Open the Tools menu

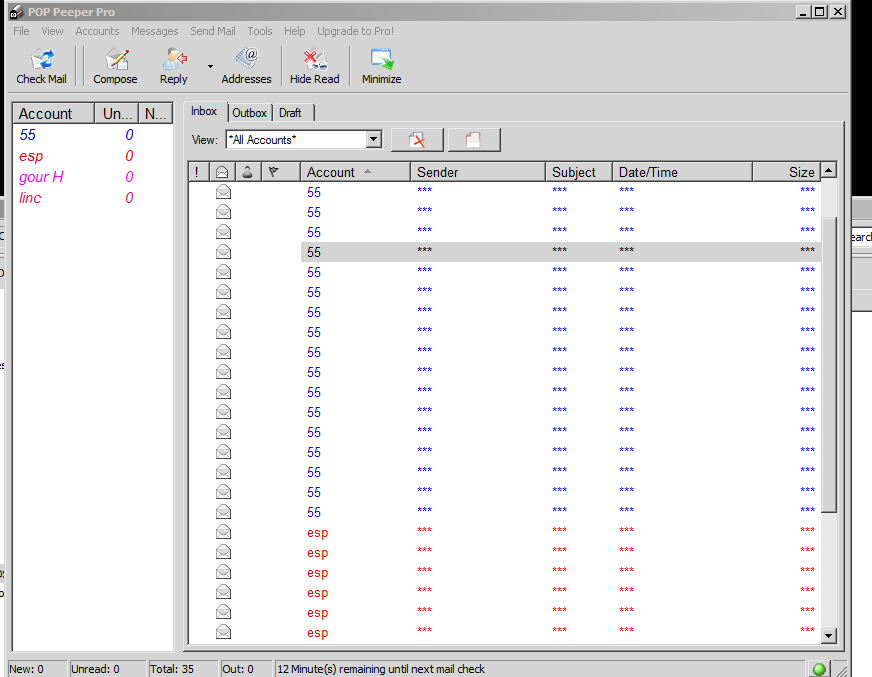(260, 31)
